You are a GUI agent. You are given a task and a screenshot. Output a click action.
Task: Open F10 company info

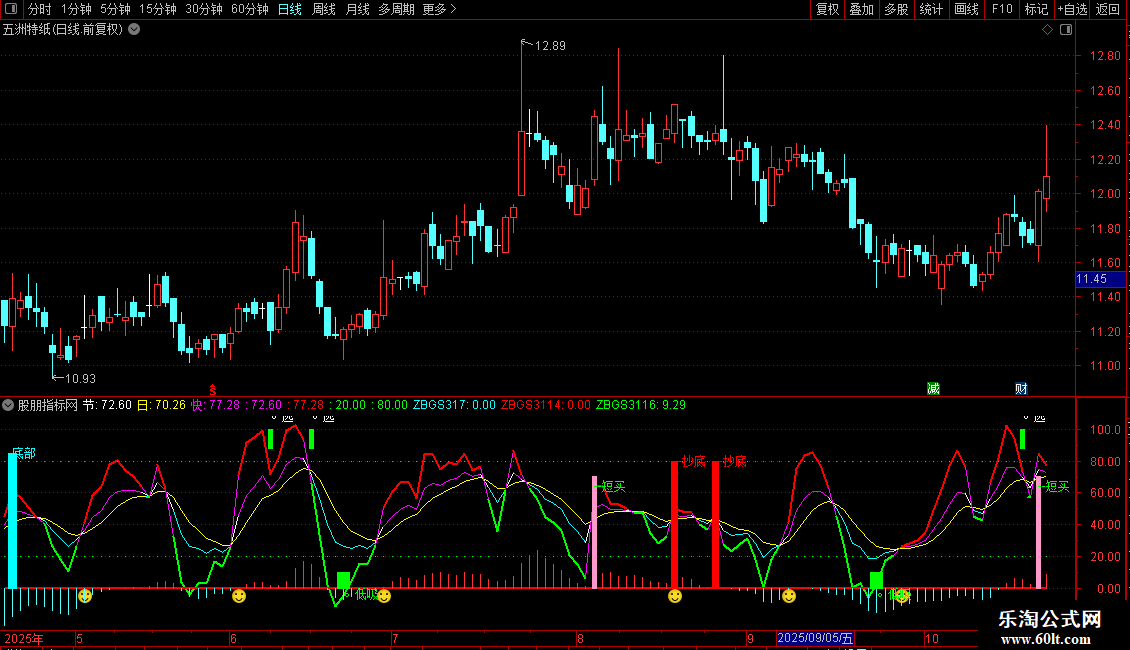click(x=1002, y=9)
